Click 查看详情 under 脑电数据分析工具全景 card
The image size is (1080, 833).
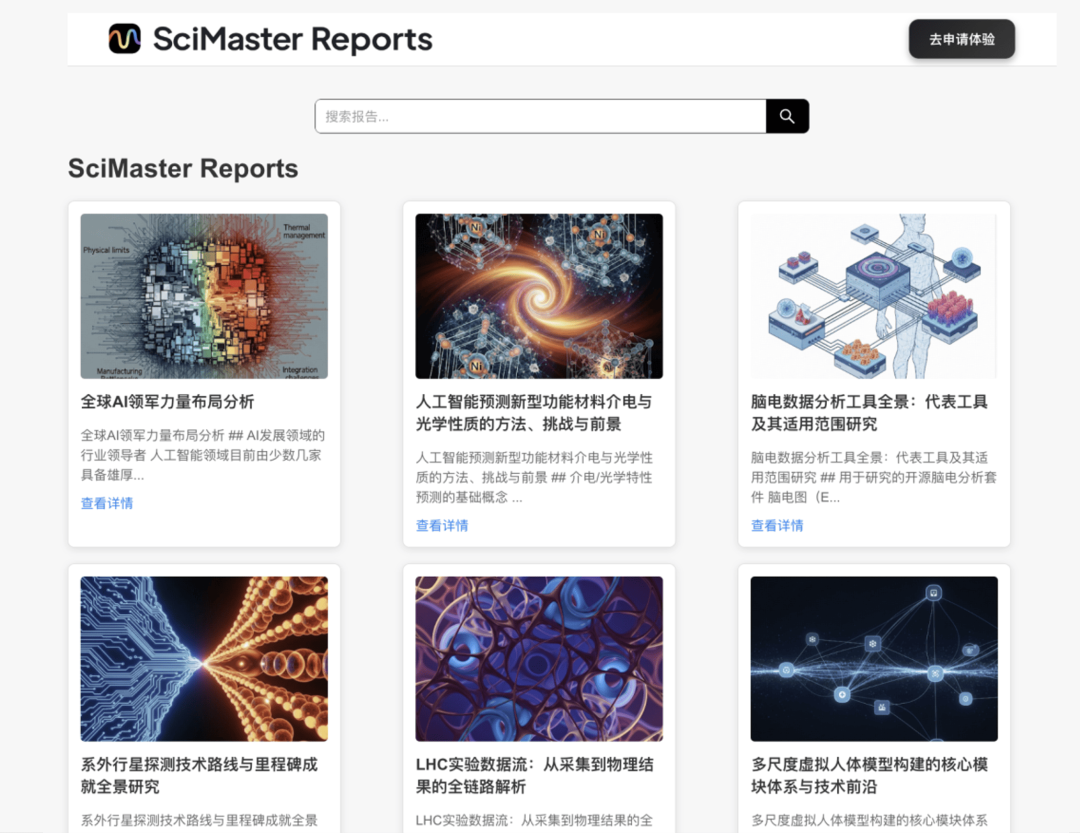(x=777, y=526)
